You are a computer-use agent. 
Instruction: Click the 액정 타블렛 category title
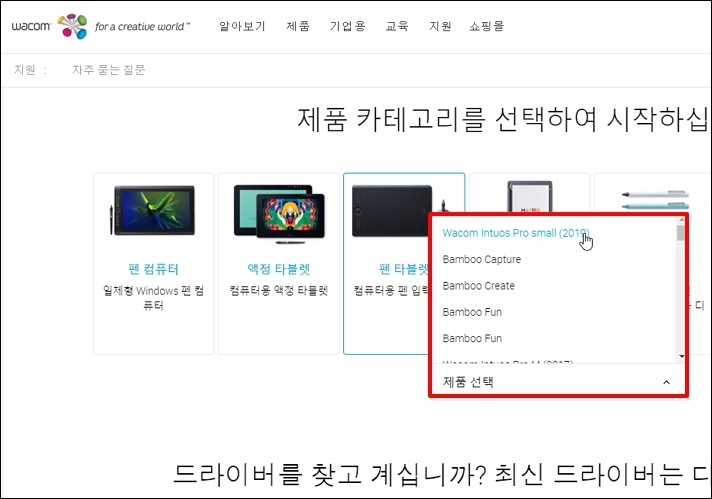279,269
